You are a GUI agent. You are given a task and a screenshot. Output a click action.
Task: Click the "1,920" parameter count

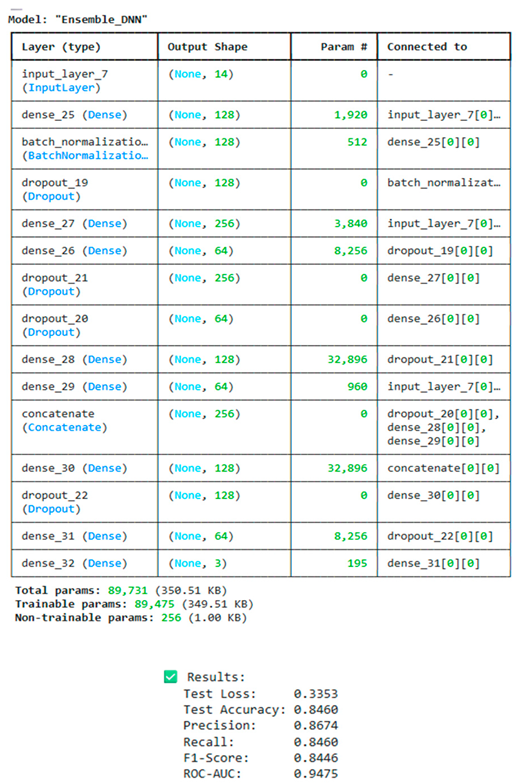350,115
